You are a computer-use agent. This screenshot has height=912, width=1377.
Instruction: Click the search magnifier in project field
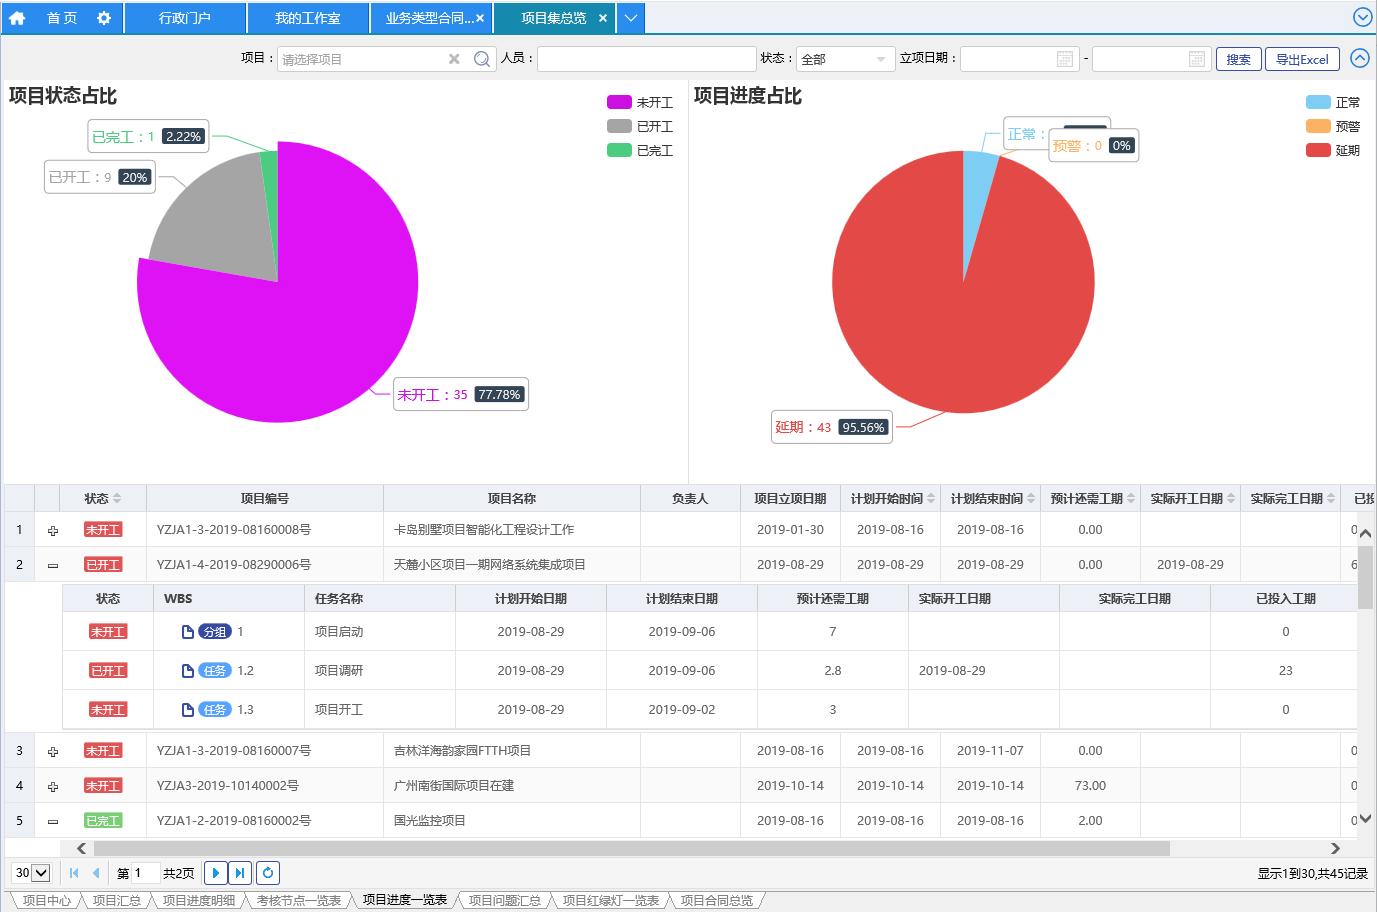point(481,59)
